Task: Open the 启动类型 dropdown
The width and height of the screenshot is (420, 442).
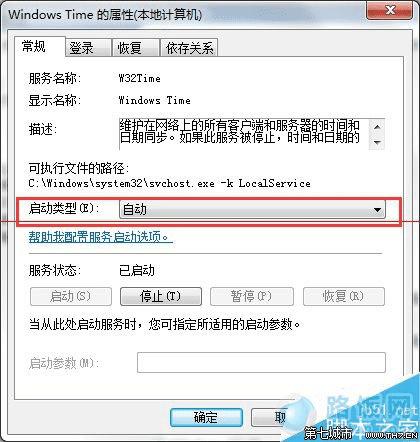Action: pos(252,210)
